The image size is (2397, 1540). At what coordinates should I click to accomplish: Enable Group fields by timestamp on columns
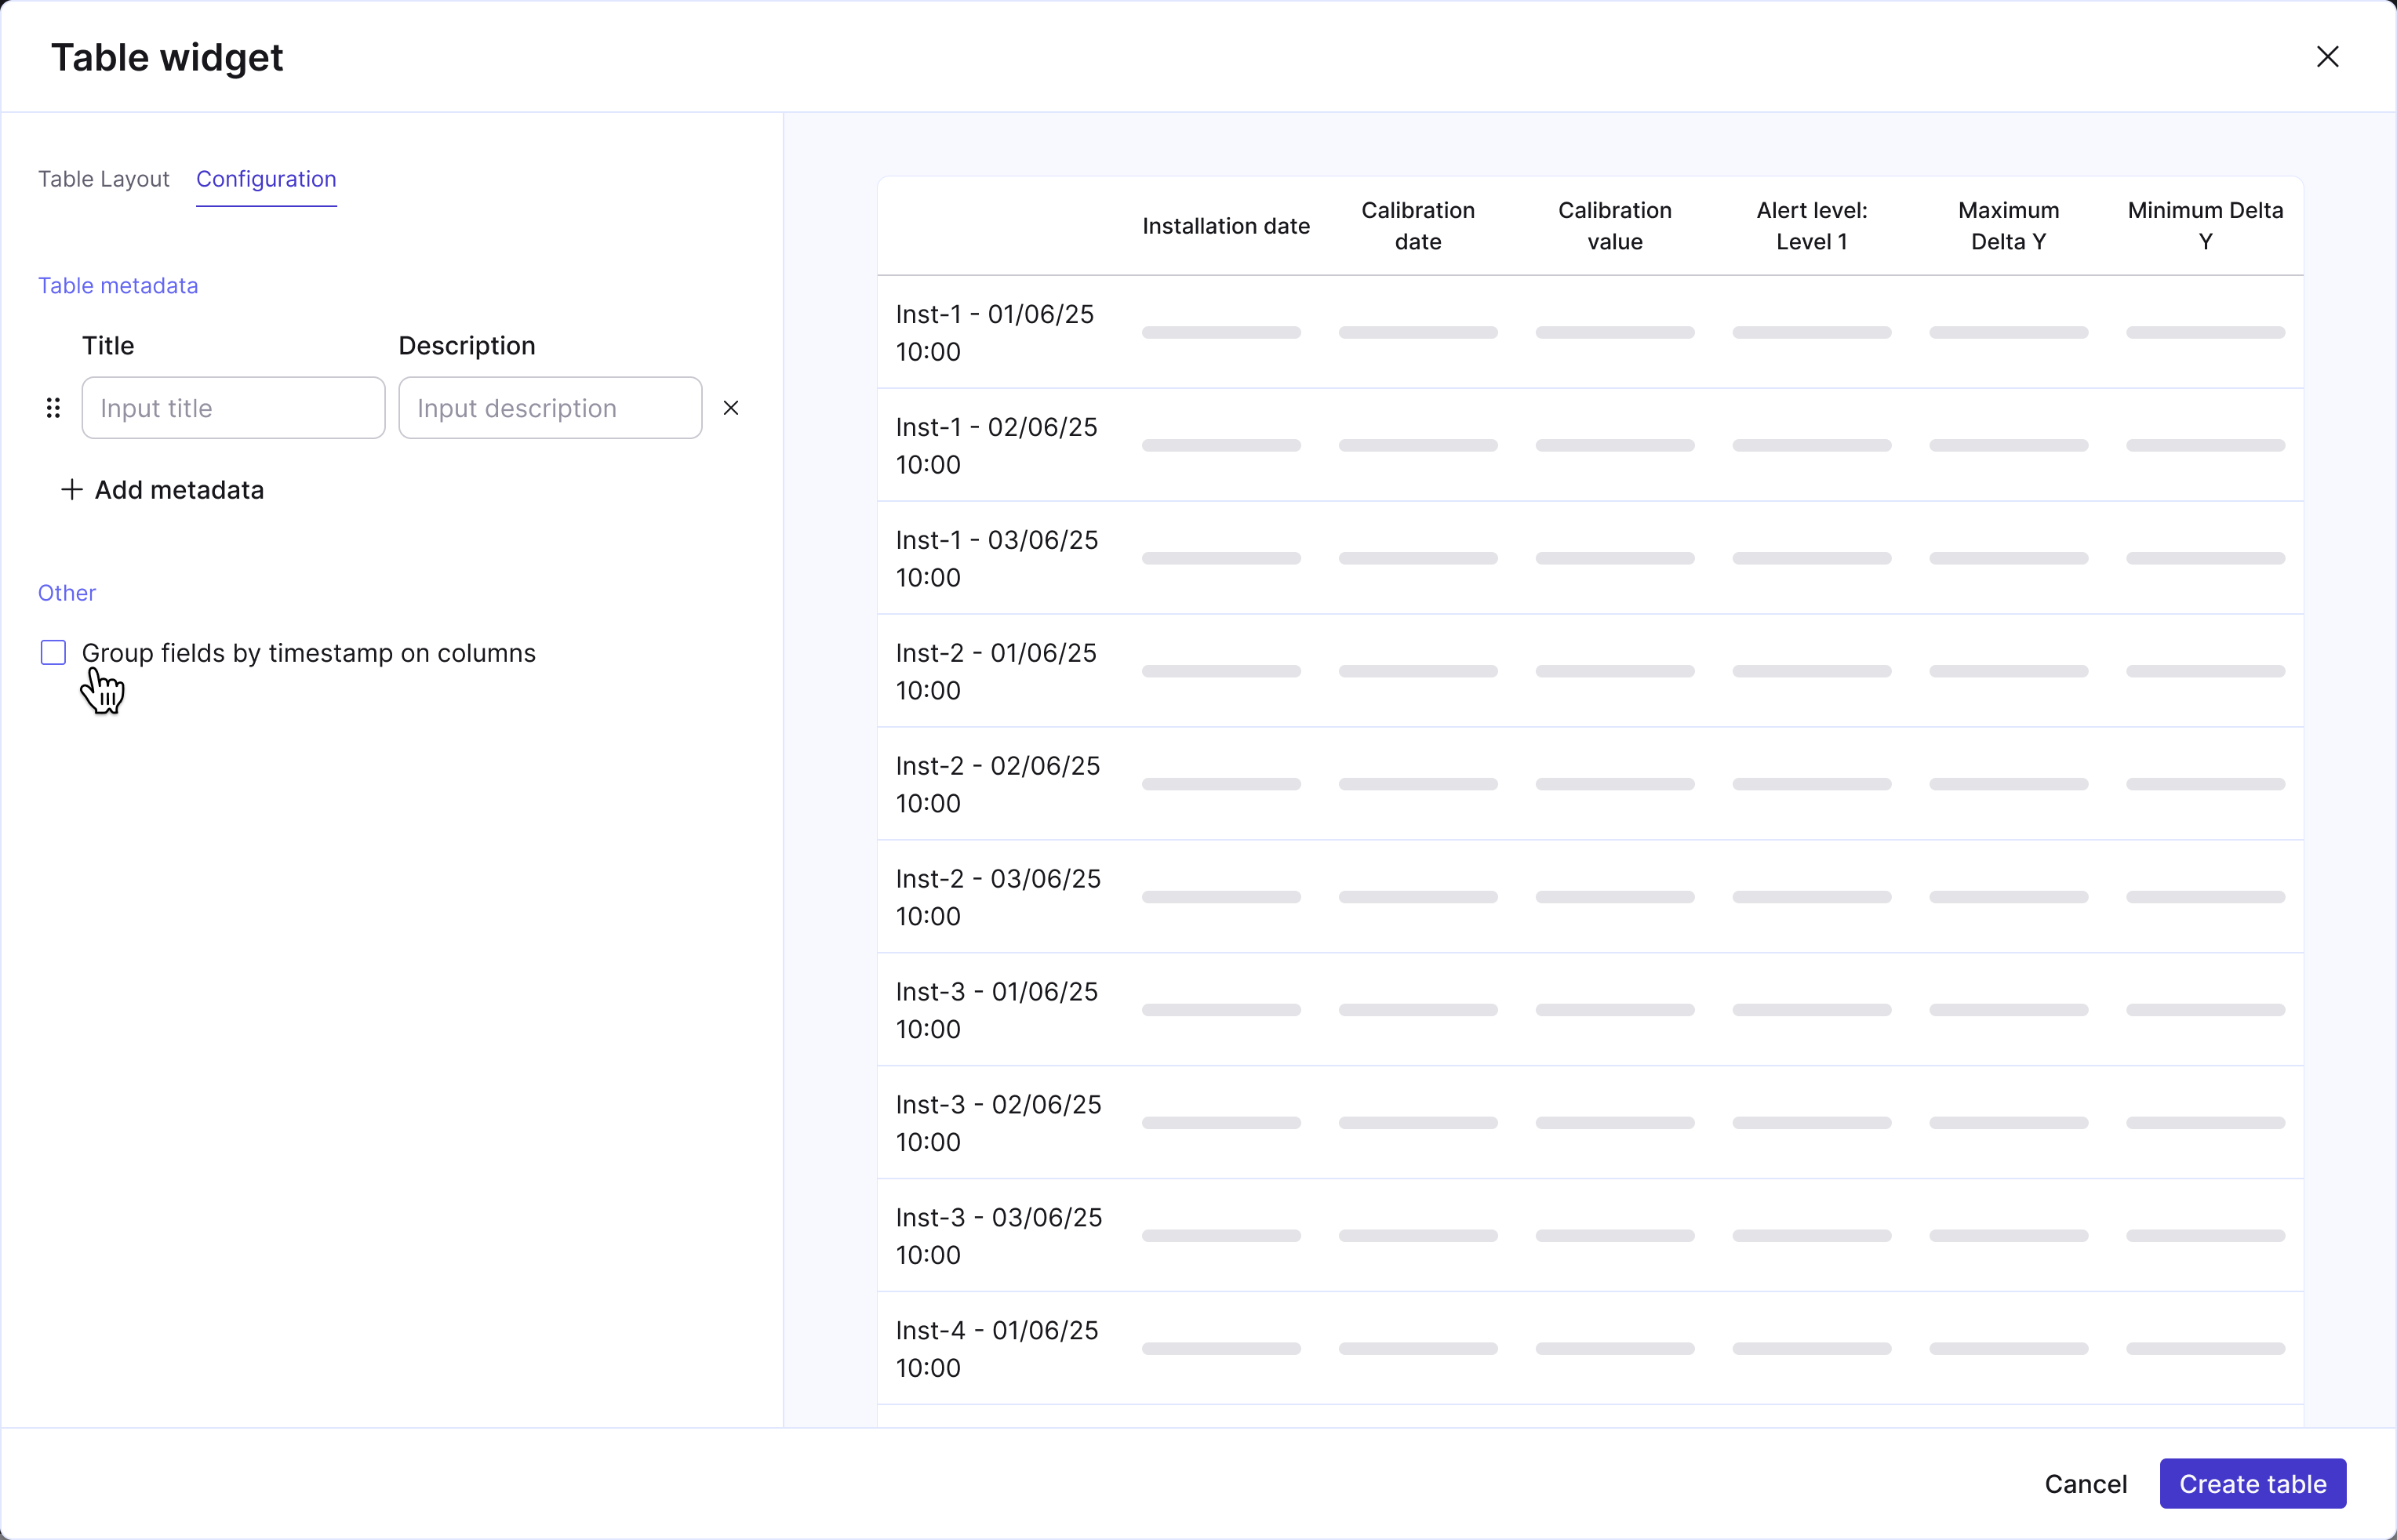pyautogui.click(x=54, y=653)
